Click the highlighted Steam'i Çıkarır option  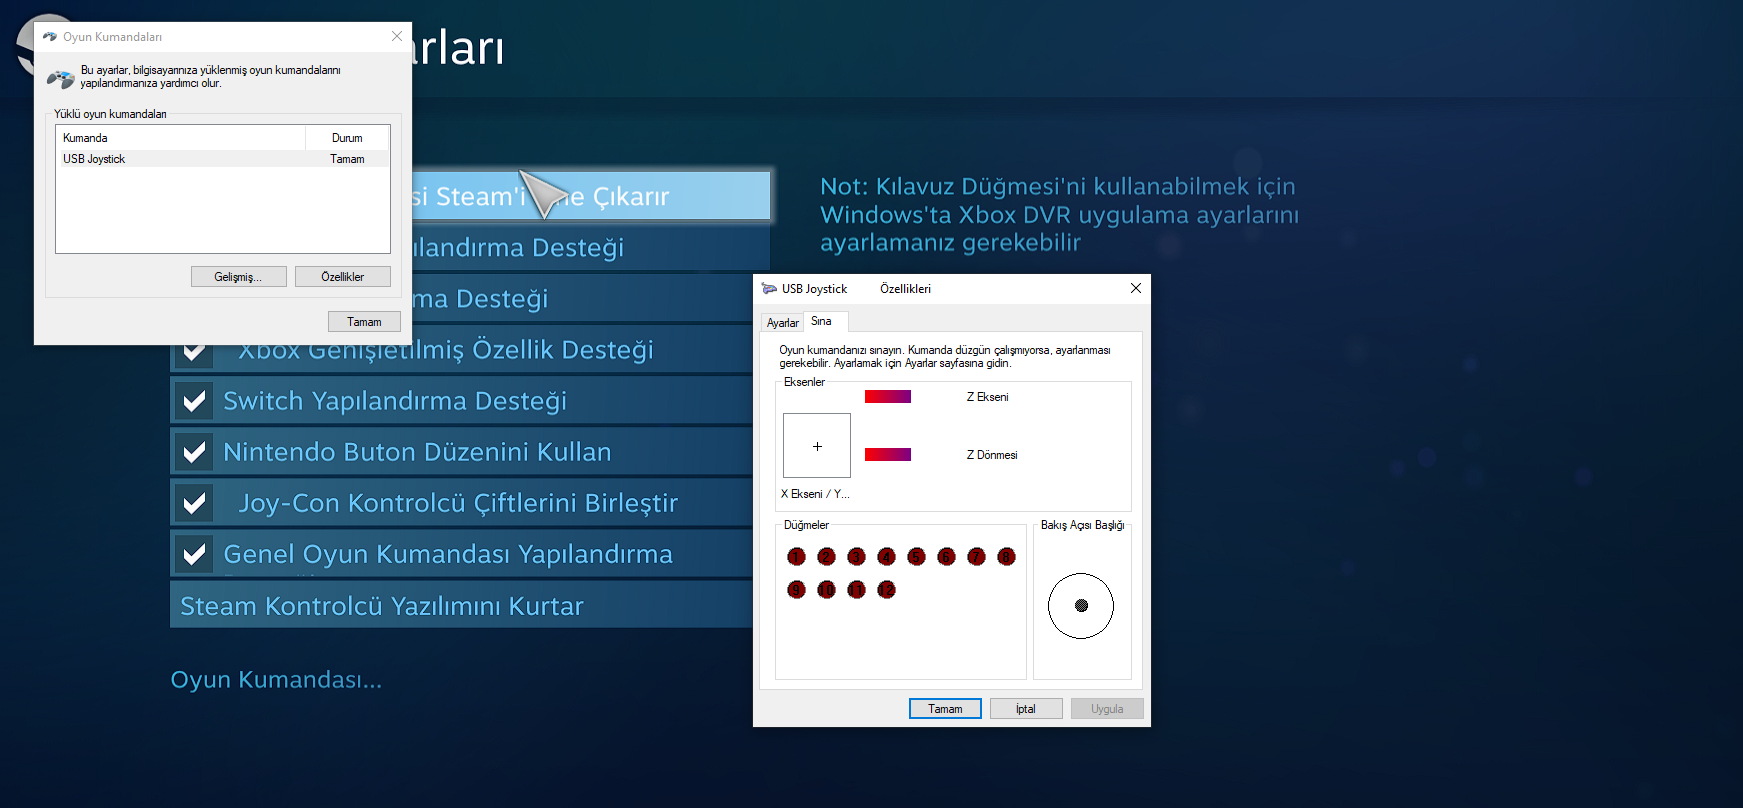[591, 196]
